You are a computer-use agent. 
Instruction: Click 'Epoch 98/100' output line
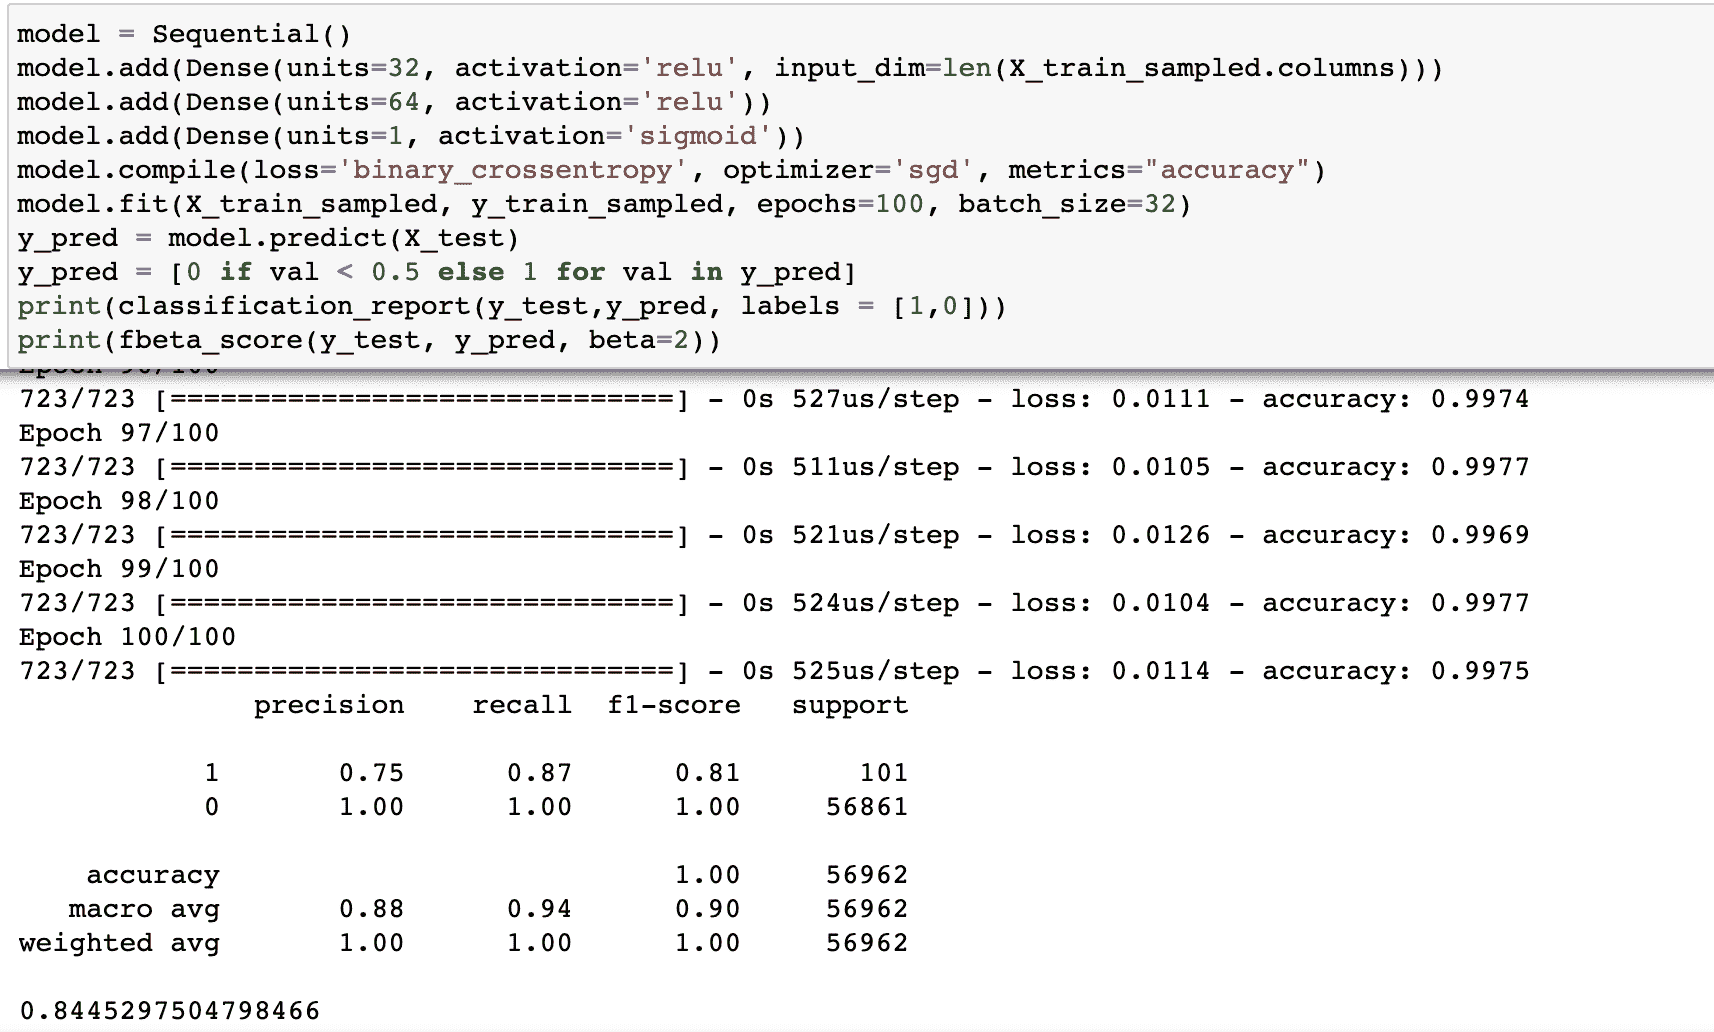pyautogui.click(x=119, y=501)
